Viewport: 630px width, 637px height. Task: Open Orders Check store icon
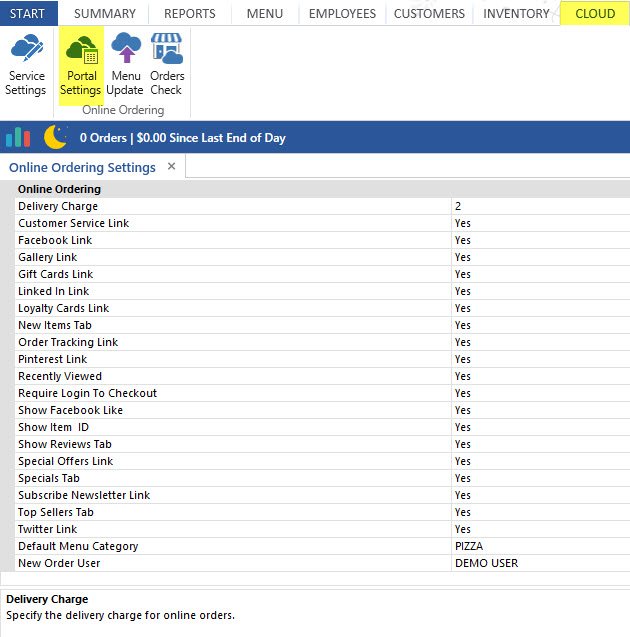pyautogui.click(x=167, y=50)
